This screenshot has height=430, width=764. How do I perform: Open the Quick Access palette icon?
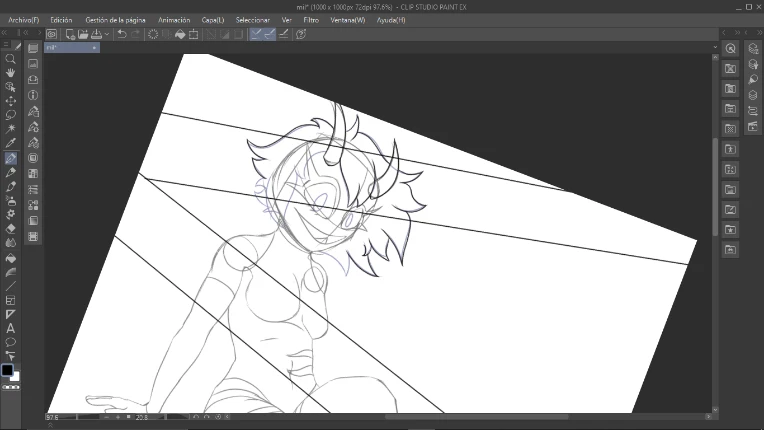click(730, 48)
